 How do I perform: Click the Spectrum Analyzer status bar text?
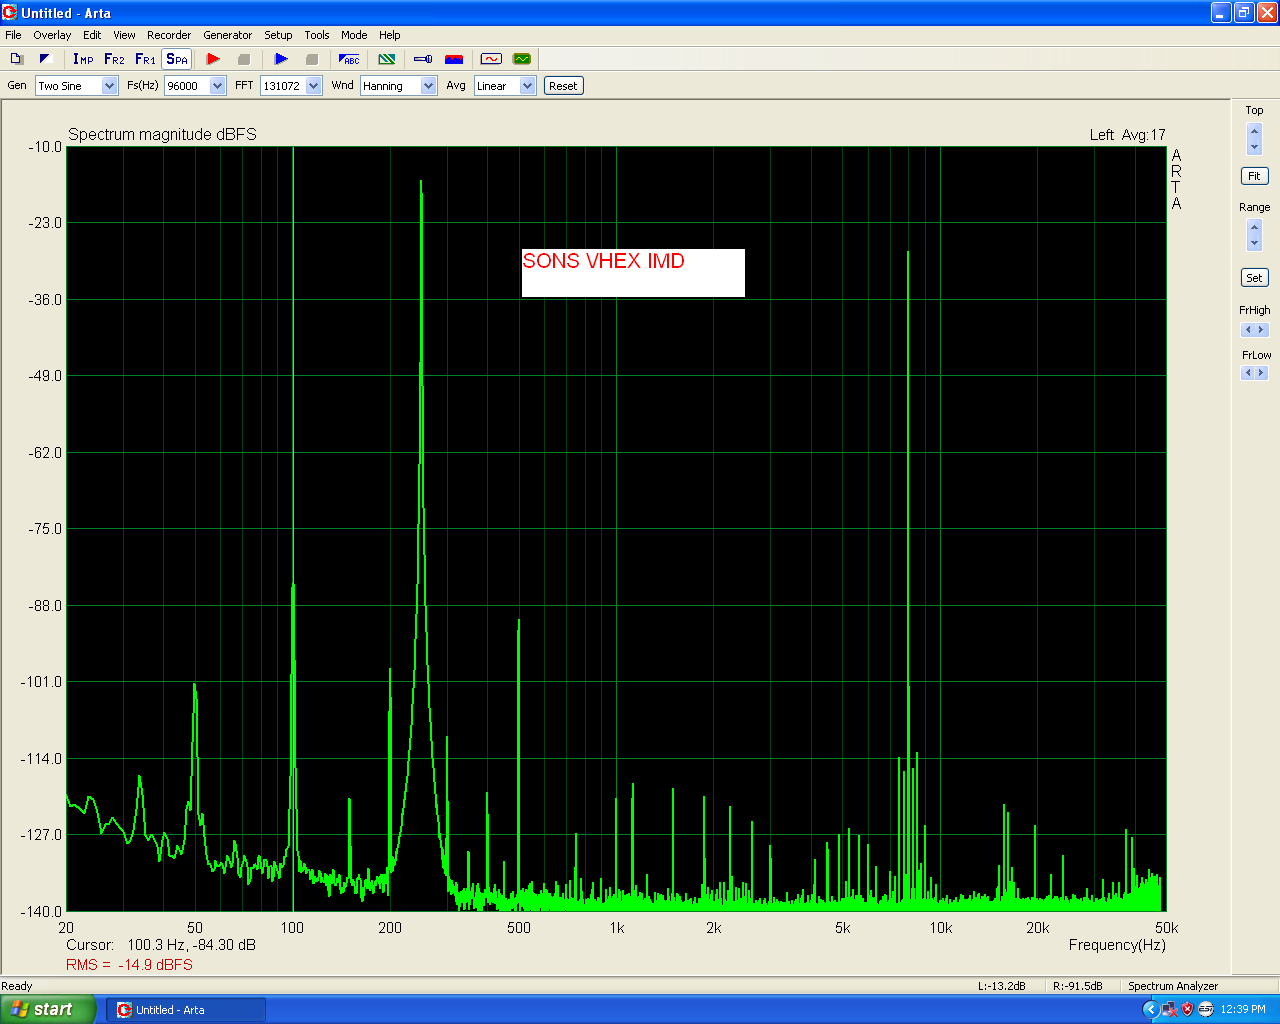click(1173, 986)
